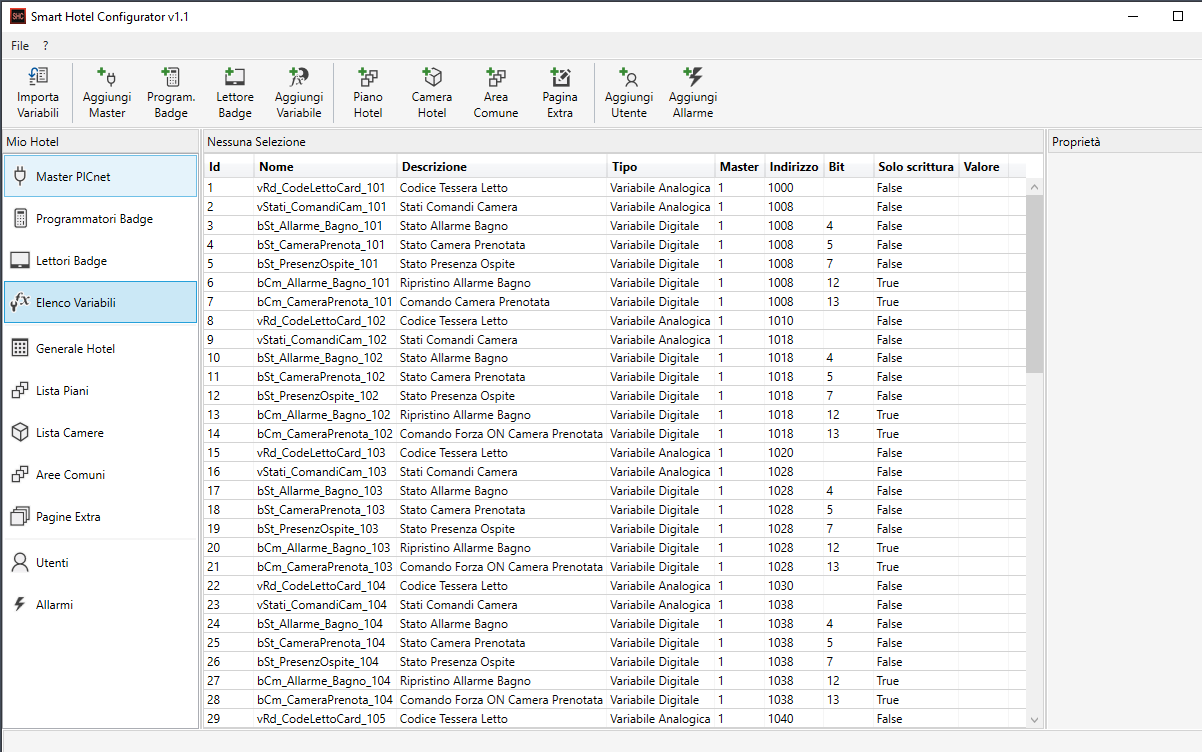This screenshot has width=1202, height=752.
Task: Select the vStati_ComandiCam_101 row
Action: pos(615,207)
